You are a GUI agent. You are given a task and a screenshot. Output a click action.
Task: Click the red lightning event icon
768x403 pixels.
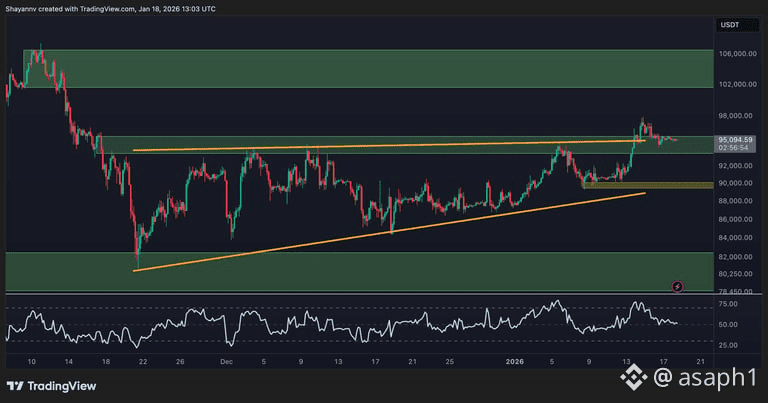tap(677, 286)
